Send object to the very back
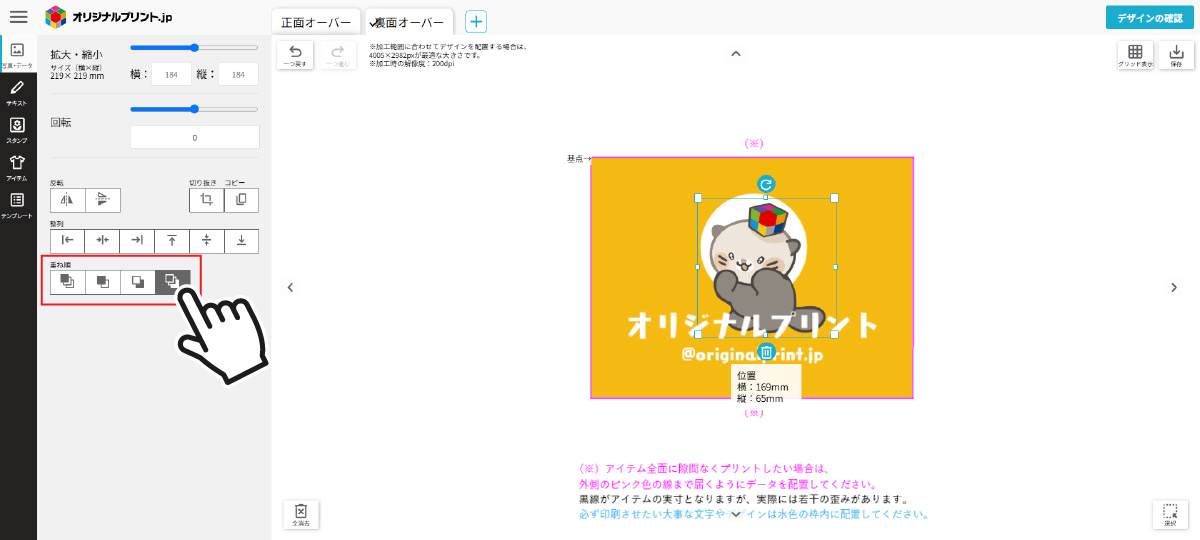This screenshot has width=1200, height=540. click(172, 282)
